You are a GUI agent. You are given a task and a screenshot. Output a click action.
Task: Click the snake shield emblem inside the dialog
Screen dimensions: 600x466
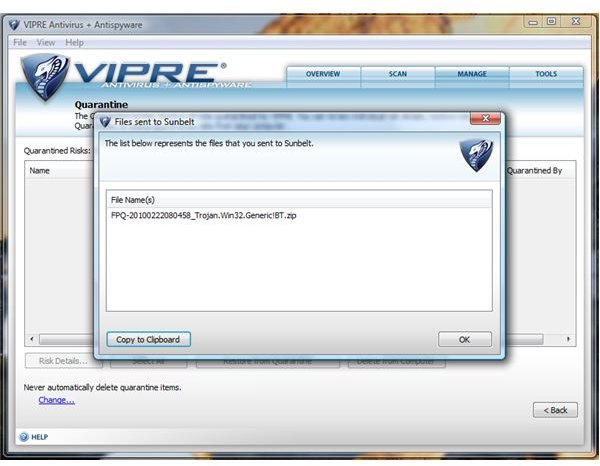476,155
